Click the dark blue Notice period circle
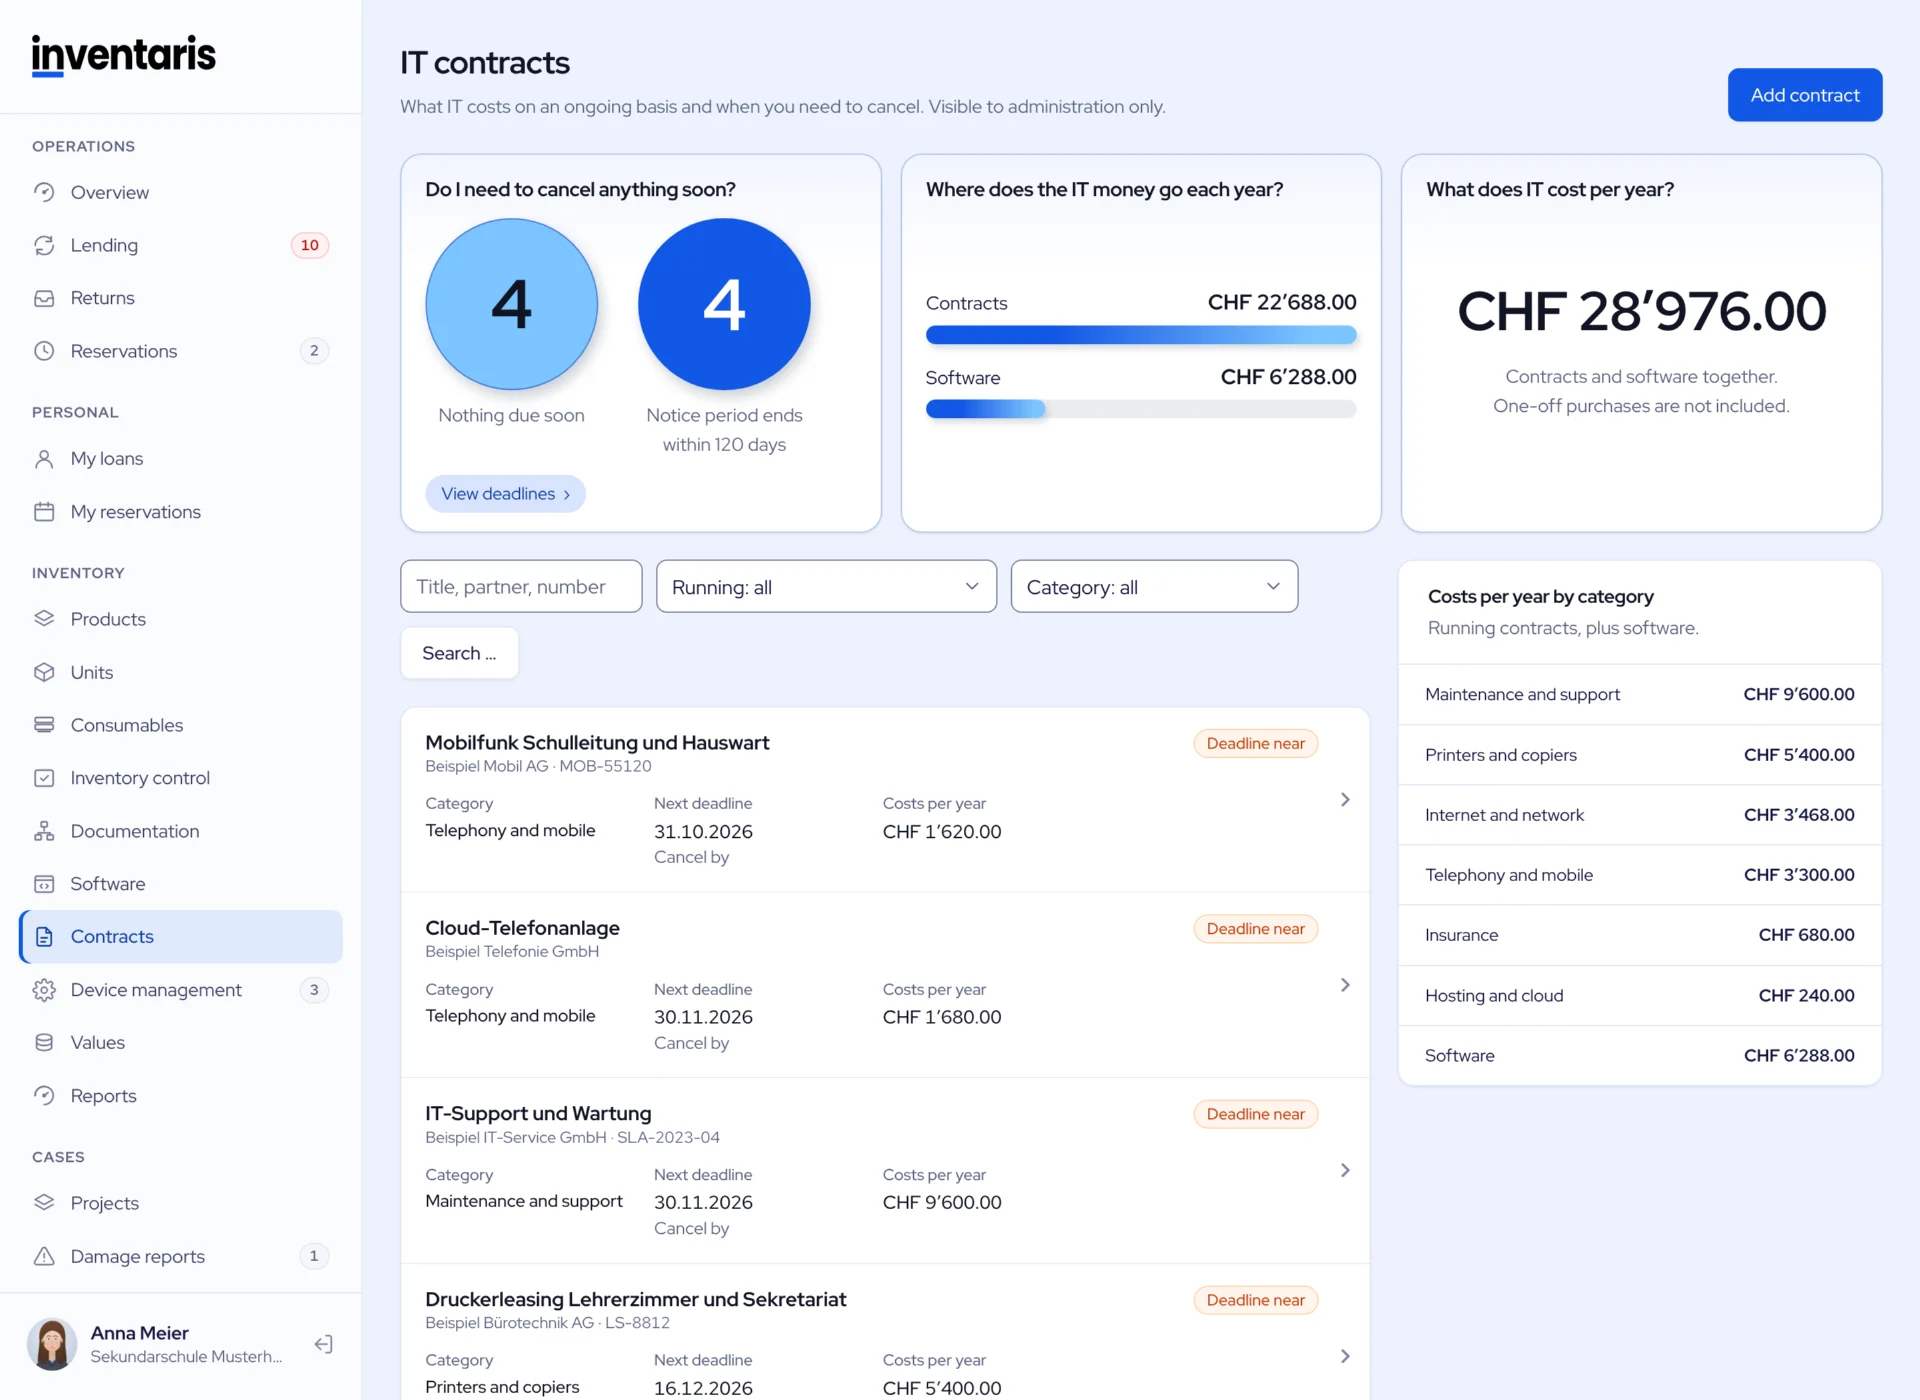 [724, 304]
